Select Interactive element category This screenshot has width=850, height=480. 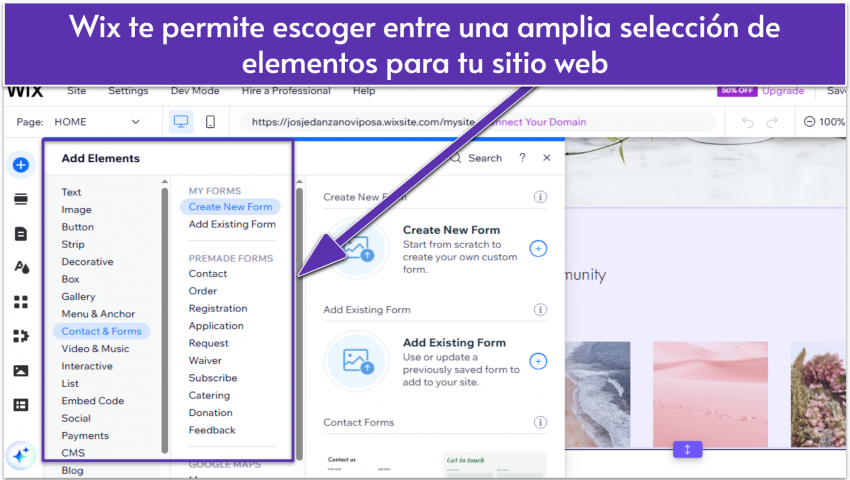87,366
